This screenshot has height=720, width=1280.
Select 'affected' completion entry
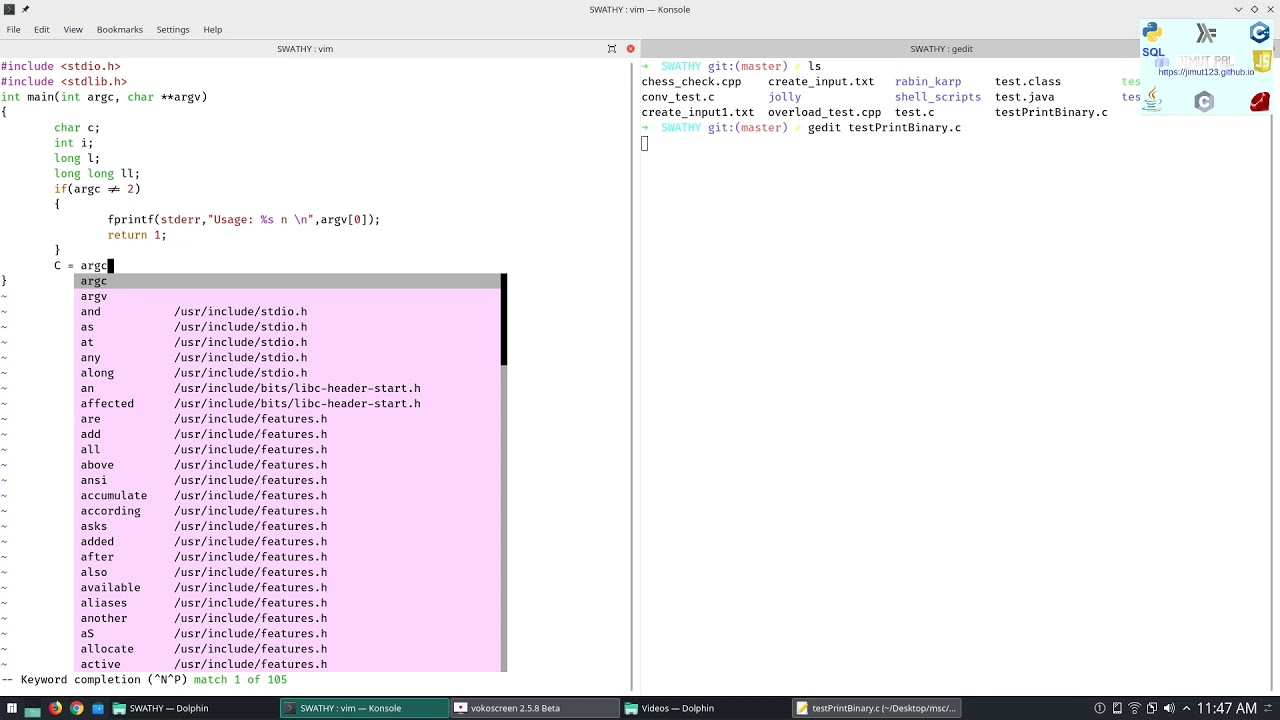(x=288, y=404)
